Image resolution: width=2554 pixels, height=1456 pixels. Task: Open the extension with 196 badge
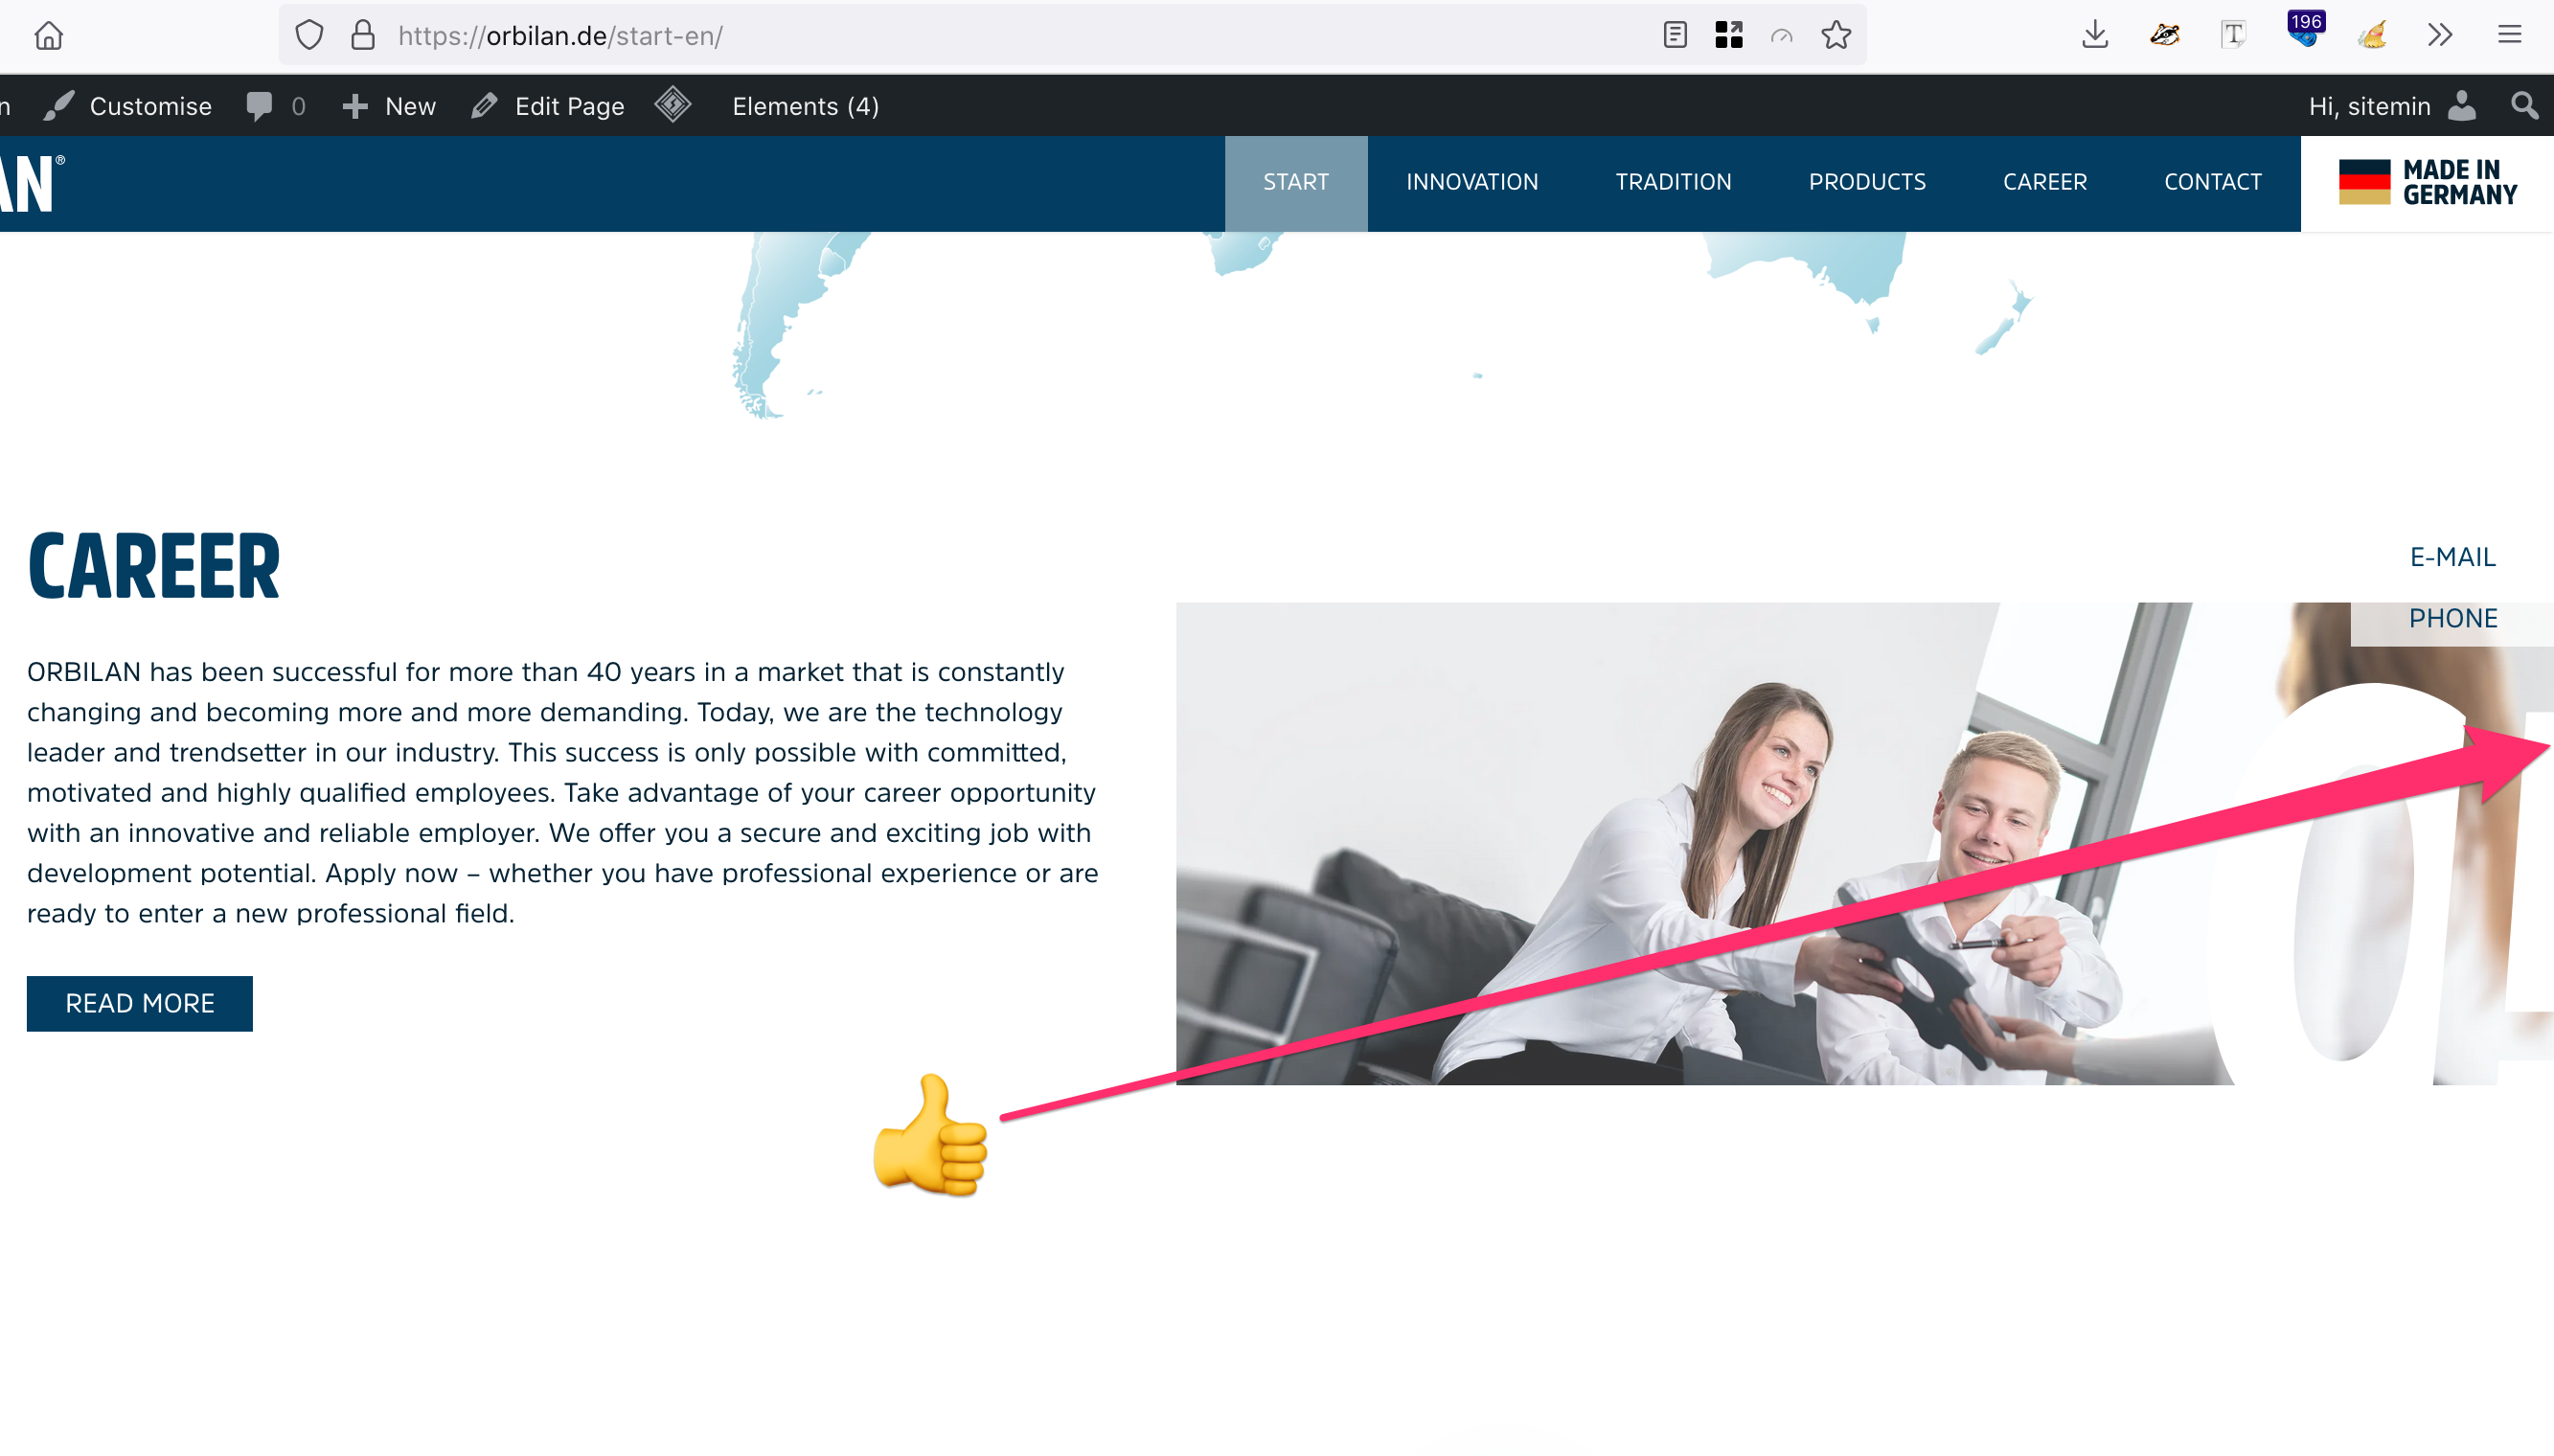pyautogui.click(x=2304, y=30)
